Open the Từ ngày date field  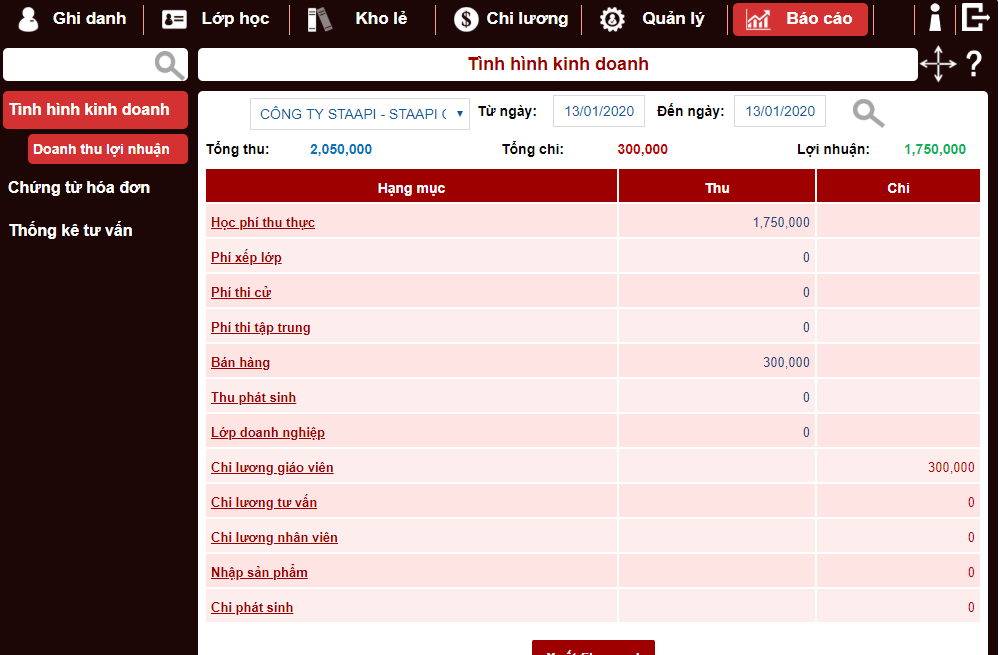pyautogui.click(x=599, y=112)
